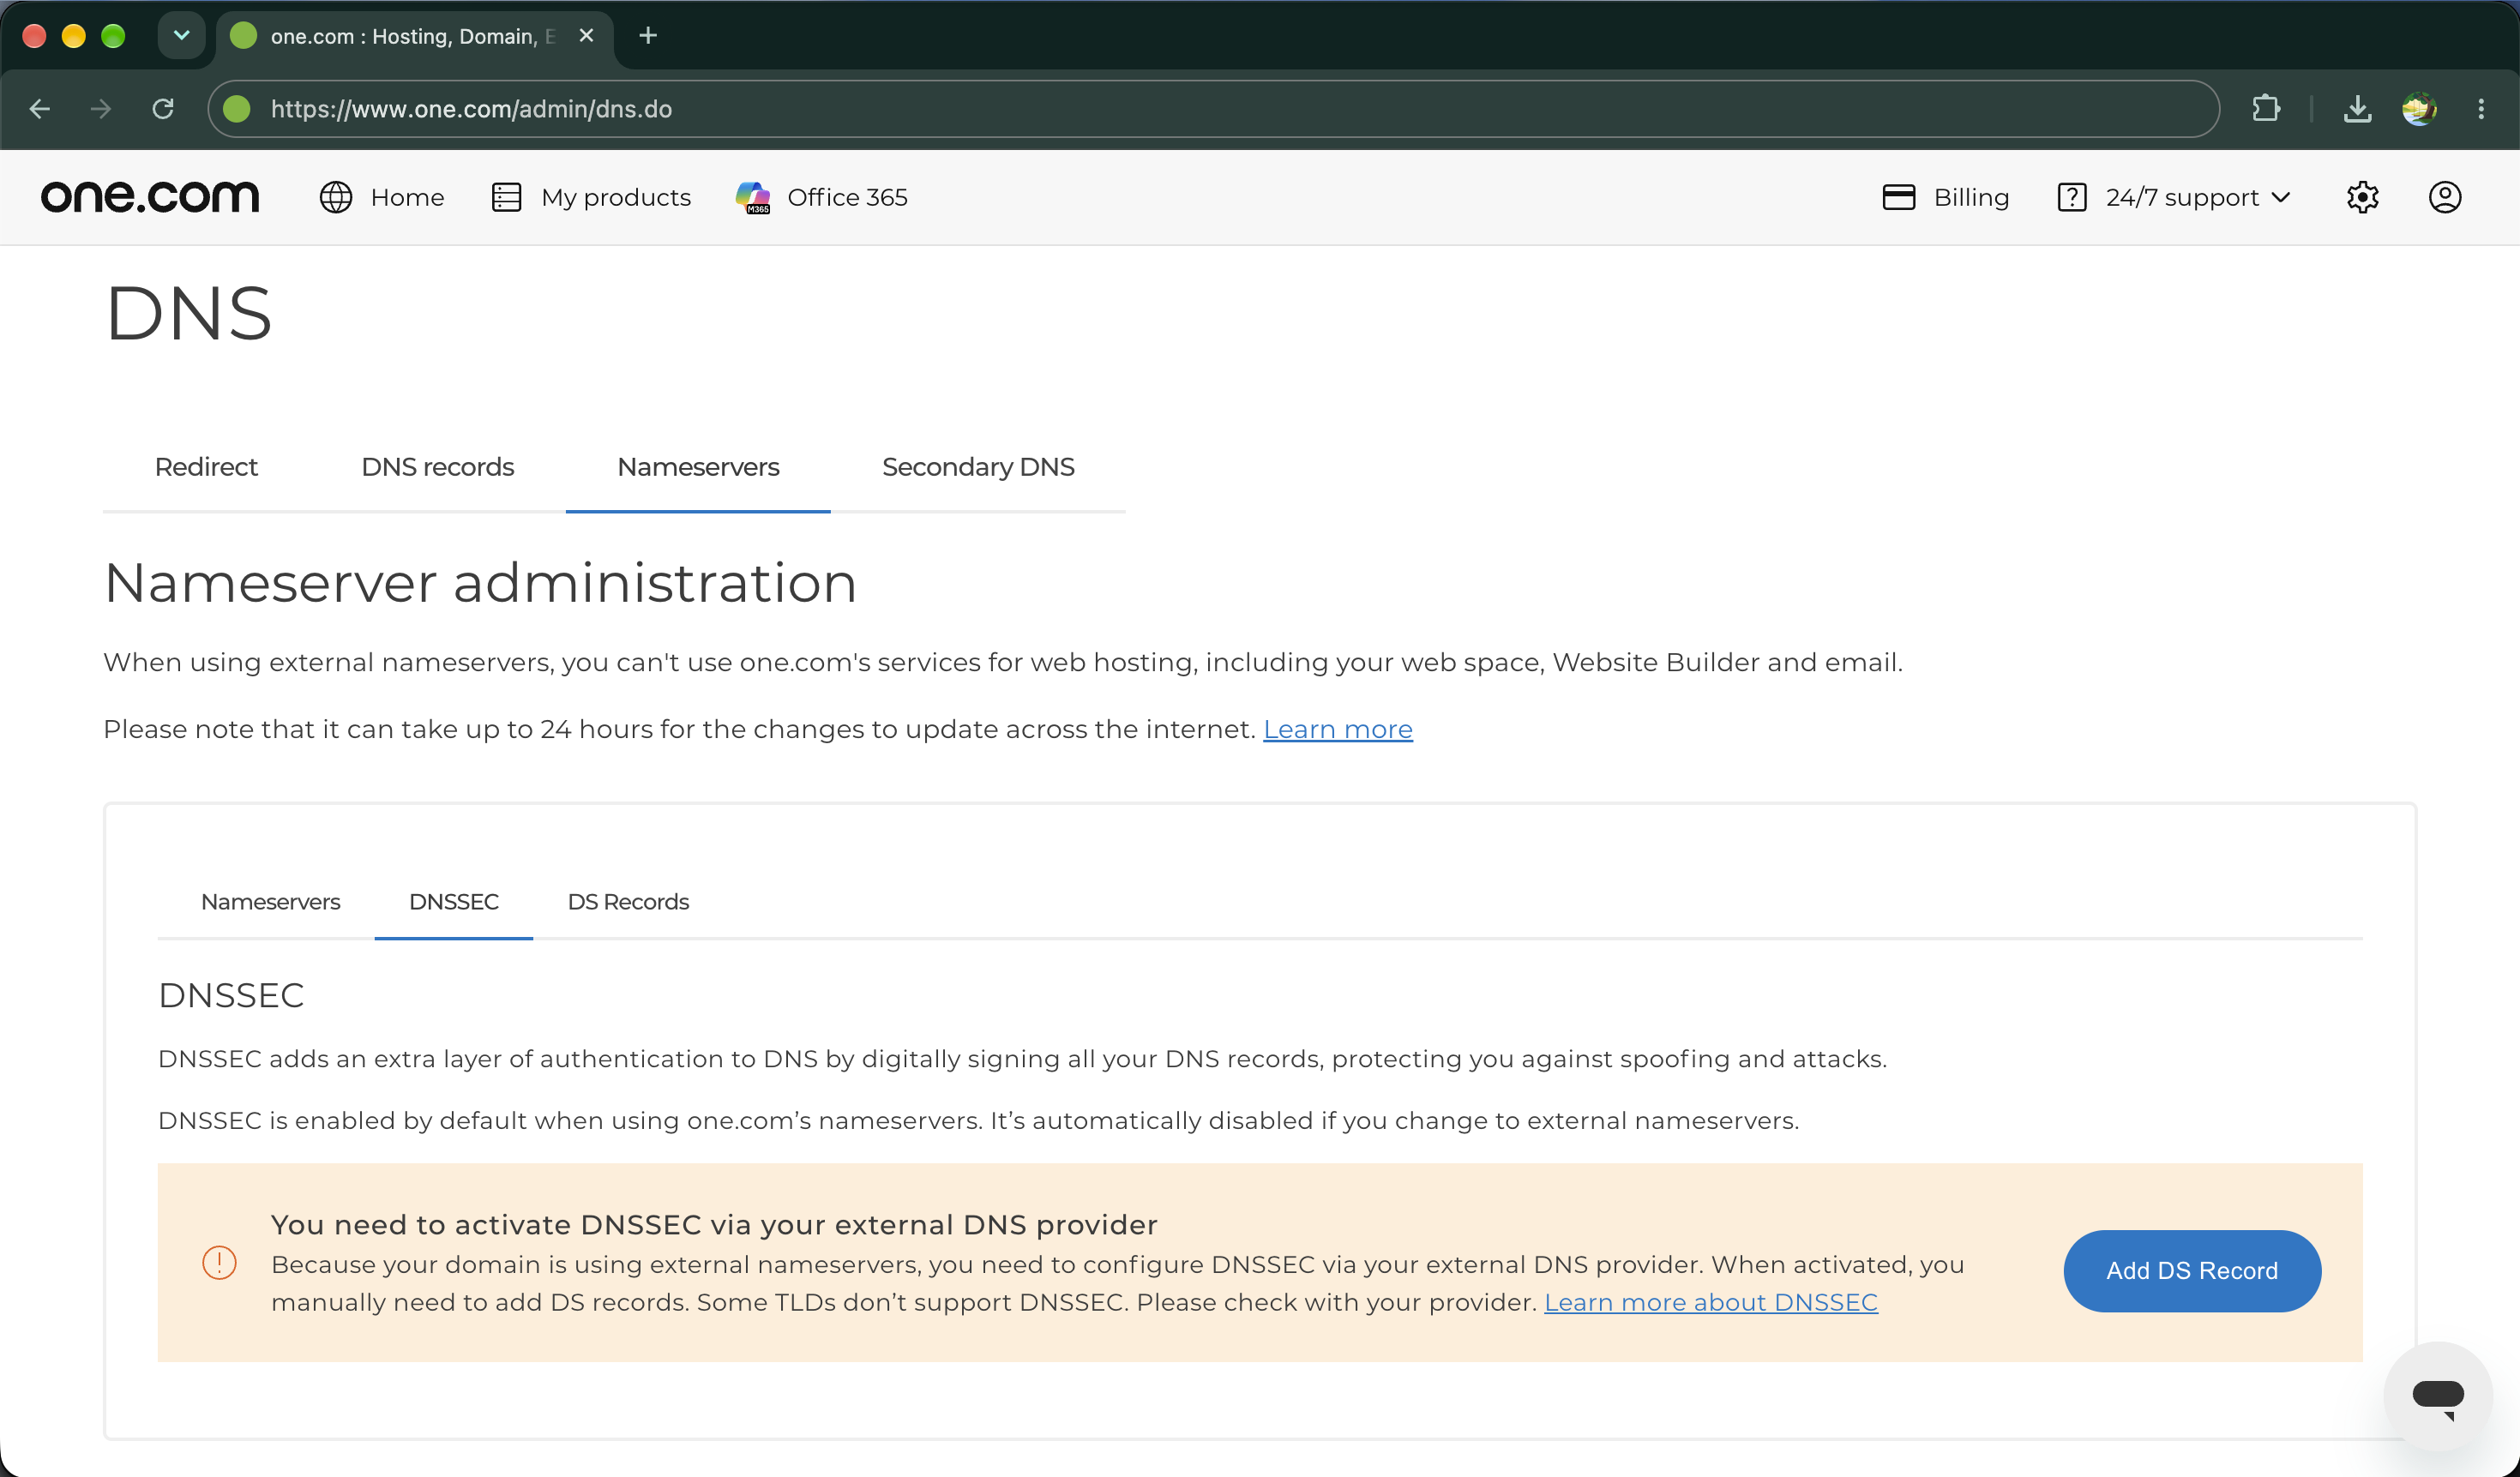The height and width of the screenshot is (1477, 2520).
Task: Open the browser three-dot menu
Action: [2481, 108]
